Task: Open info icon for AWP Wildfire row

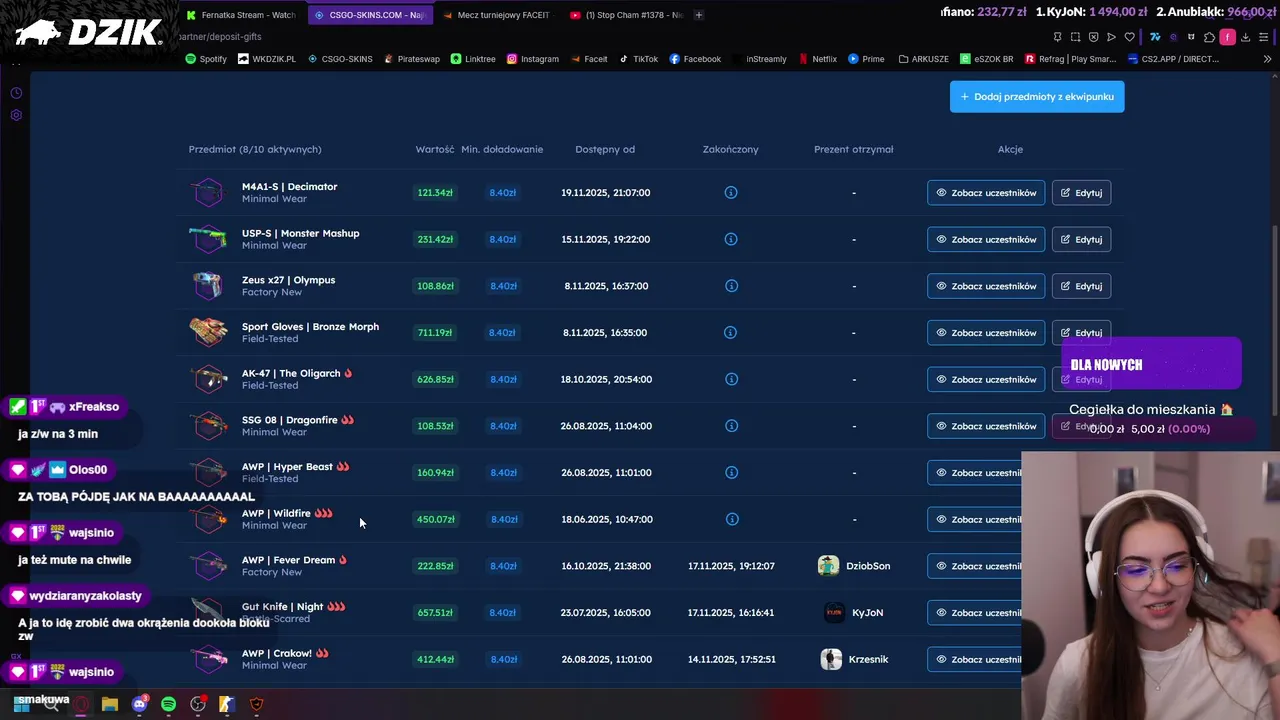Action: (731, 519)
